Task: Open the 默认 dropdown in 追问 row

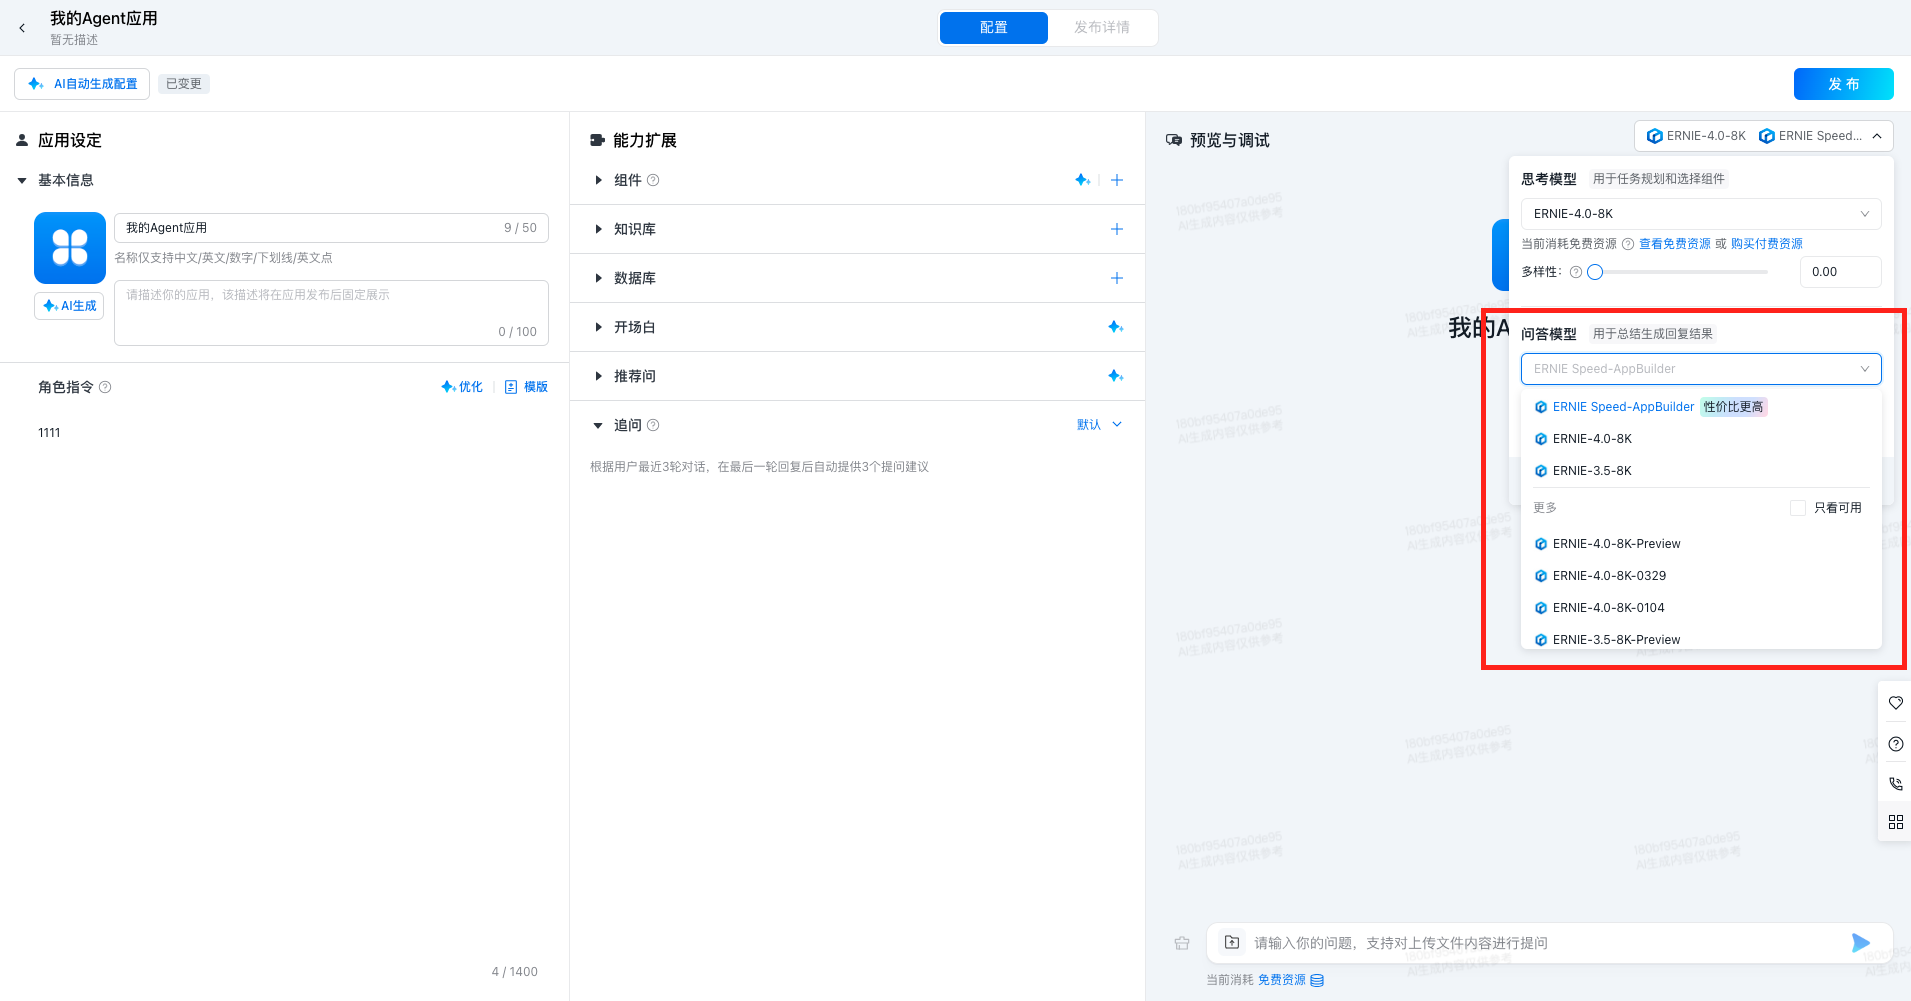Action: point(1099,425)
